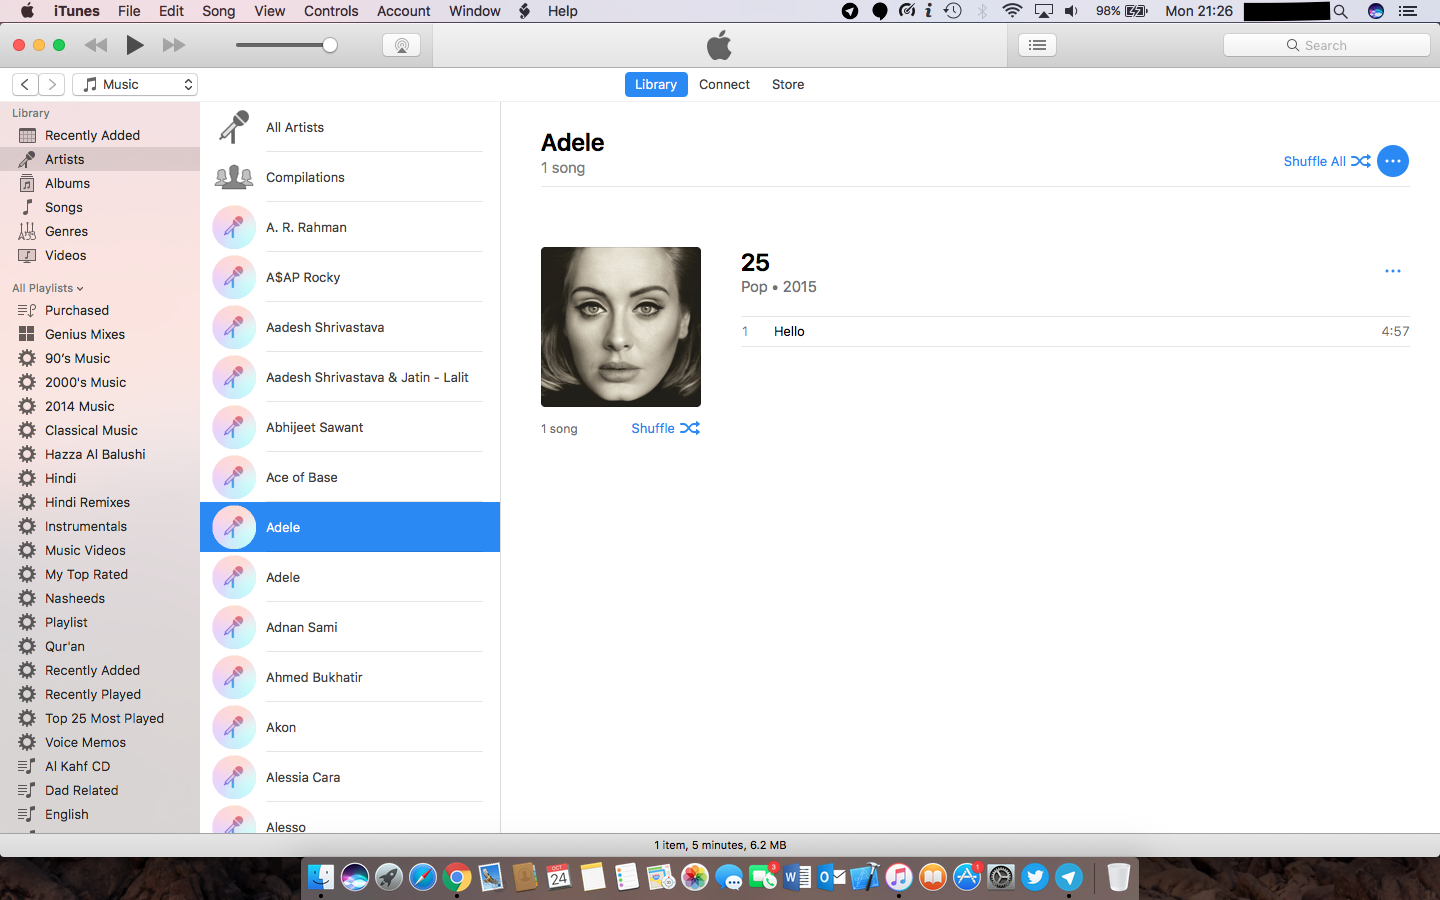
Task: Open Finder from the Dock
Action: pyautogui.click(x=321, y=877)
